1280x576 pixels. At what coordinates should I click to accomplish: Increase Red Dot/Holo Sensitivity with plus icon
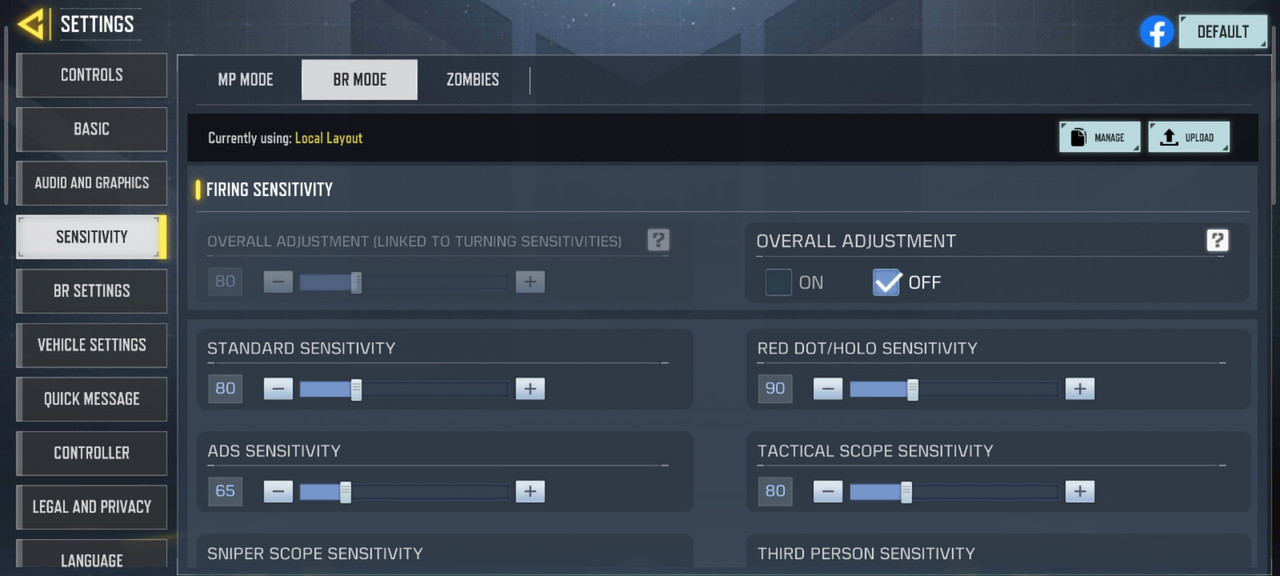click(x=1079, y=388)
